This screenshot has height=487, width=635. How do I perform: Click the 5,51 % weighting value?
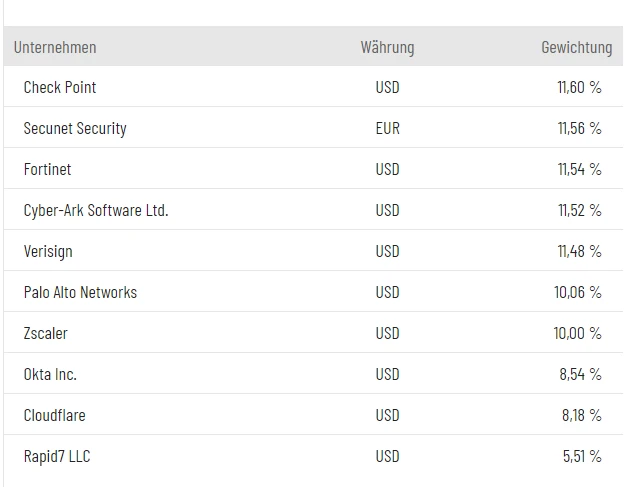click(x=582, y=457)
